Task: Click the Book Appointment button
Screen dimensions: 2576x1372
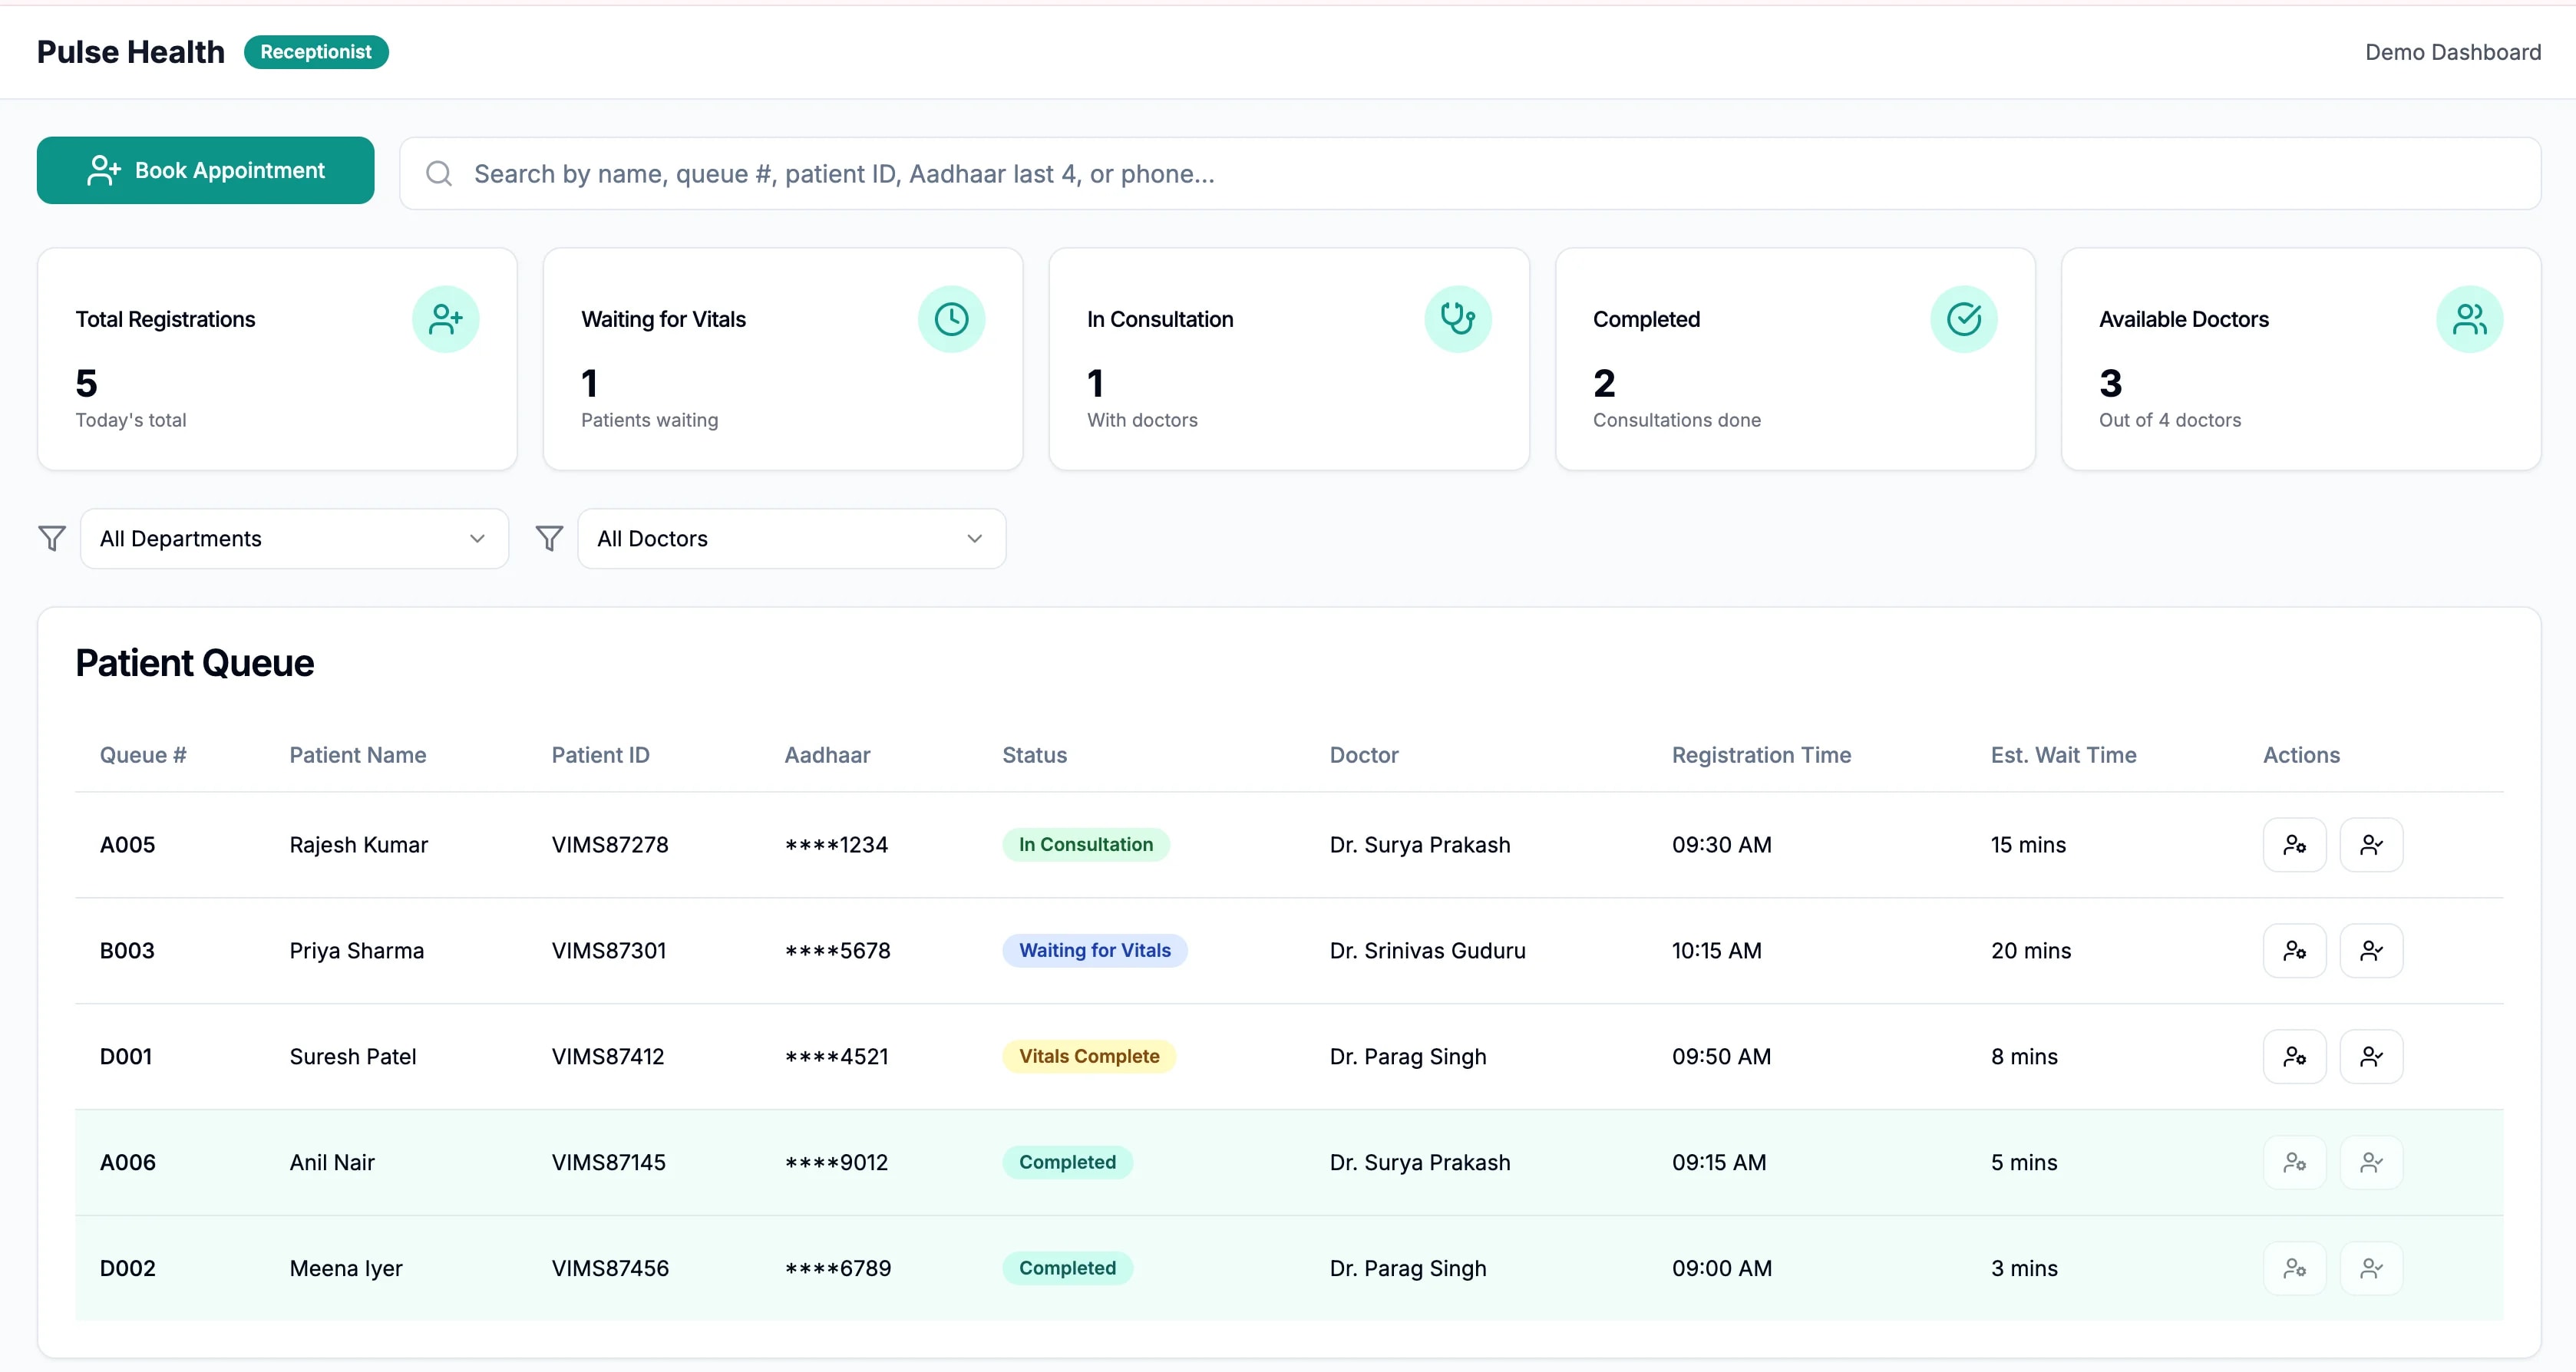Action: [205, 170]
